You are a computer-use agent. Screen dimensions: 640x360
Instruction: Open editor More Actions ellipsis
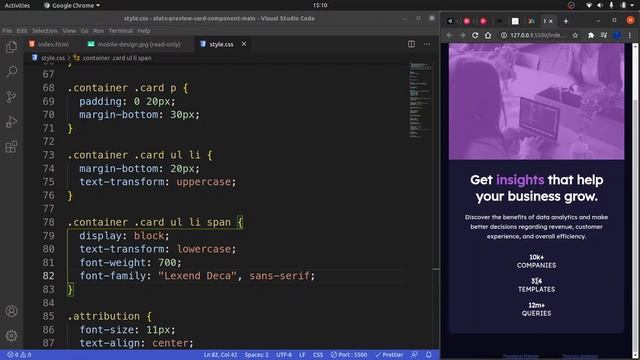click(x=427, y=44)
